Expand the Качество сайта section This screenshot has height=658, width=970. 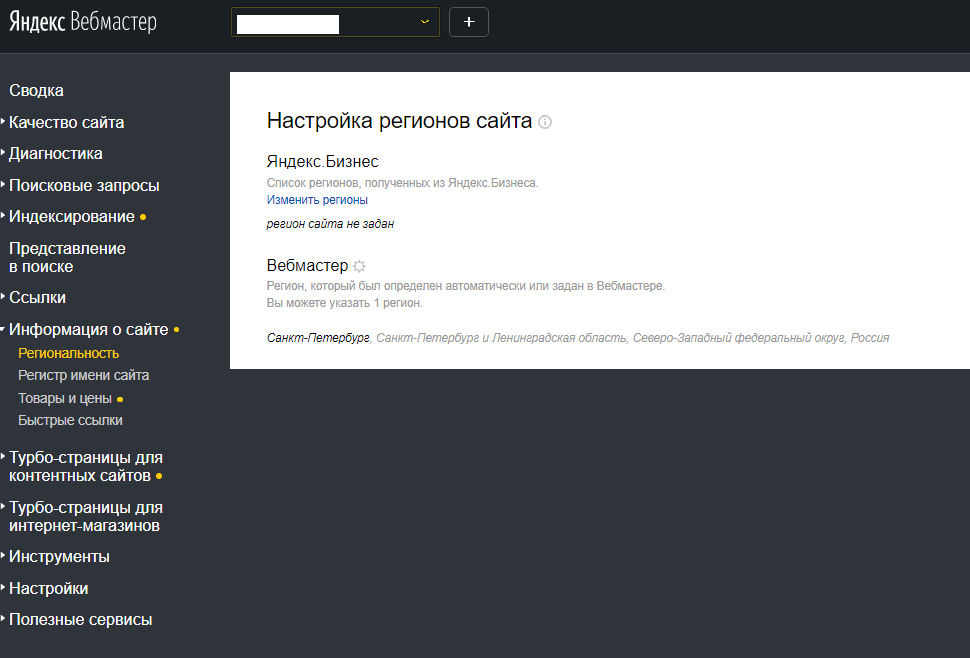pyautogui.click(x=66, y=122)
